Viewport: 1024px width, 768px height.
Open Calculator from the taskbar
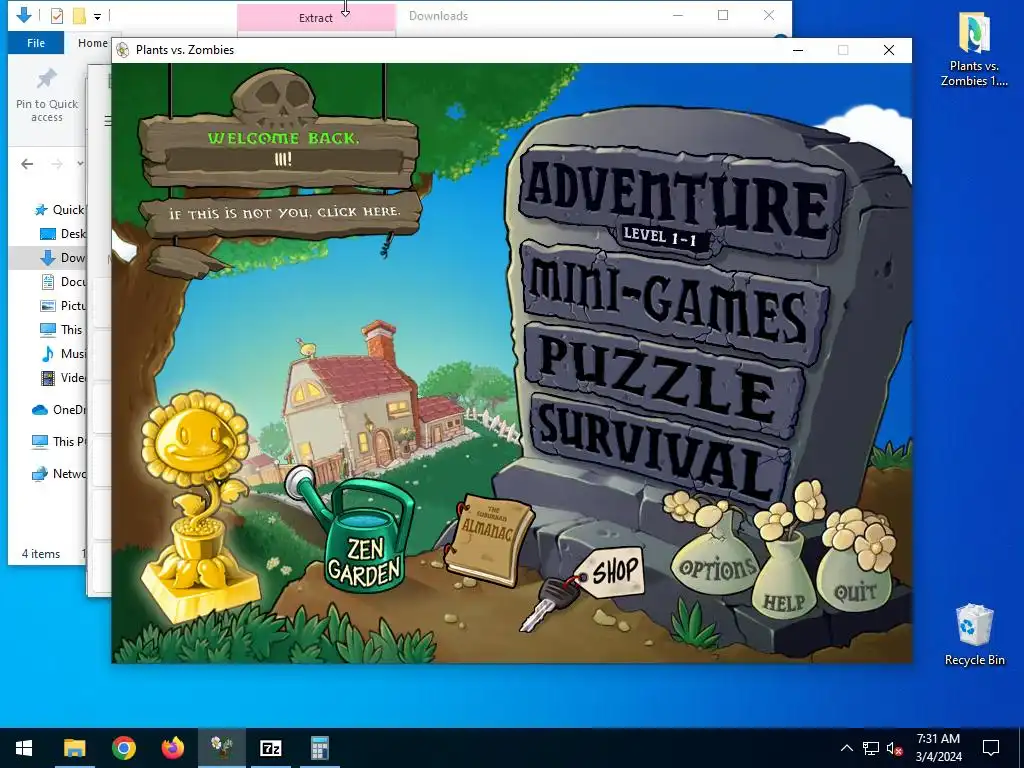coord(319,748)
